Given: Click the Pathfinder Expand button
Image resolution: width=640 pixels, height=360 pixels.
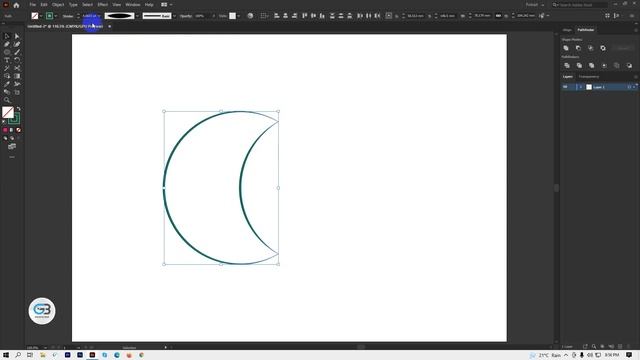Looking at the screenshot, I should coord(623,48).
